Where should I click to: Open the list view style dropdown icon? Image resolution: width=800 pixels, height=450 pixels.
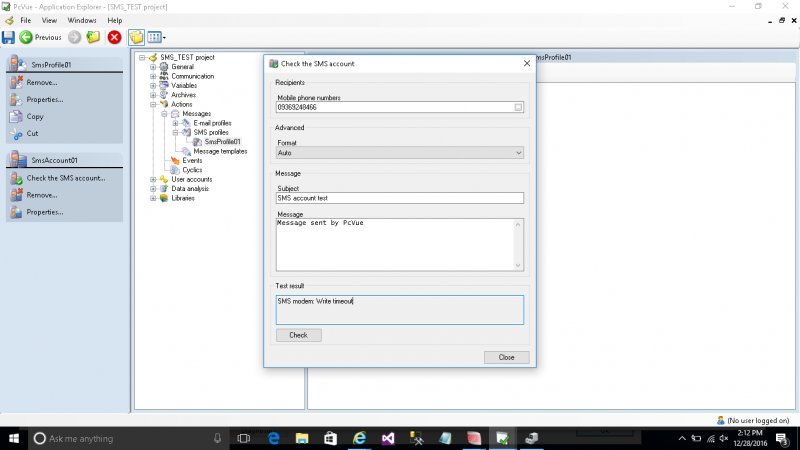pyautogui.click(x=156, y=37)
